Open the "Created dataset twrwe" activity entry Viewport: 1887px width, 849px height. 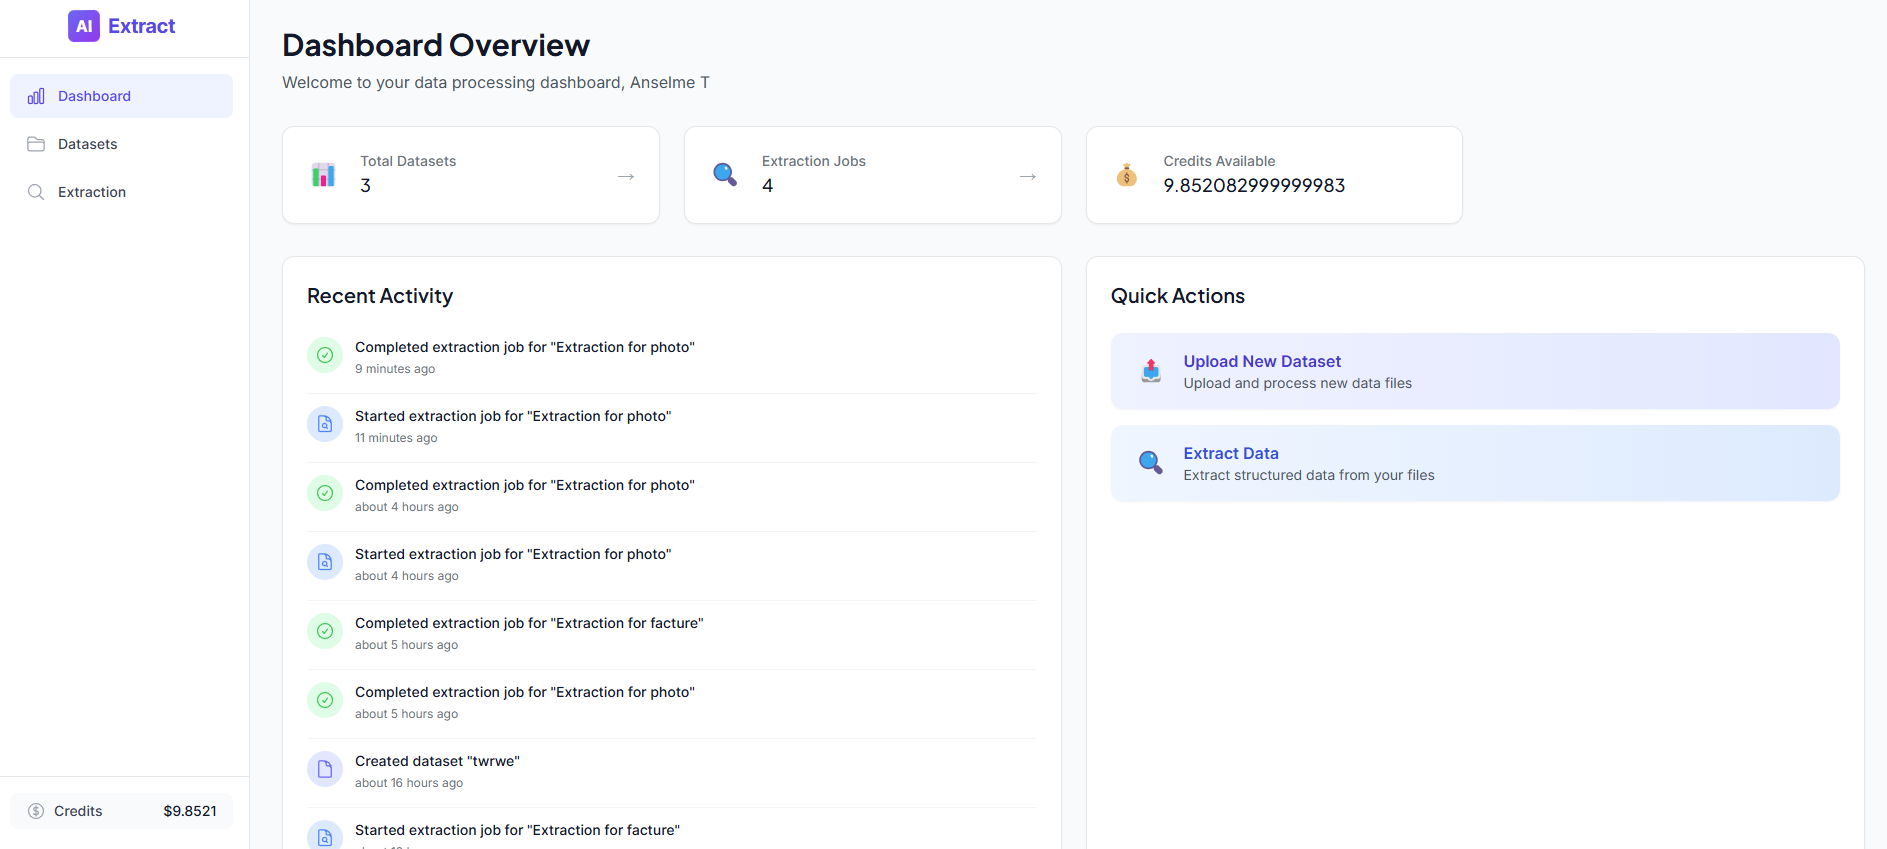pos(437,761)
